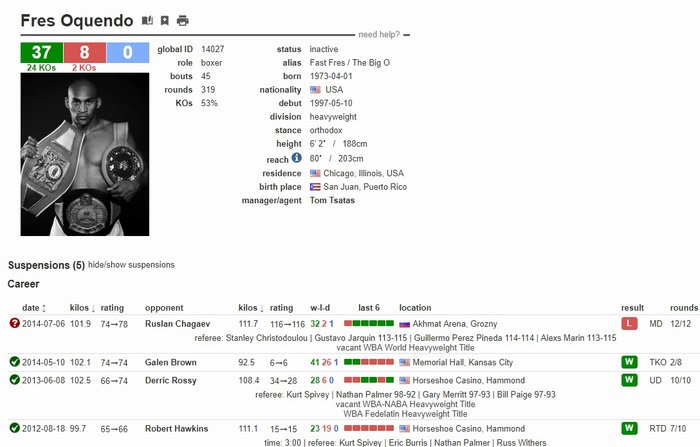Click the green W badge for Galen Brown fight

[629, 362]
